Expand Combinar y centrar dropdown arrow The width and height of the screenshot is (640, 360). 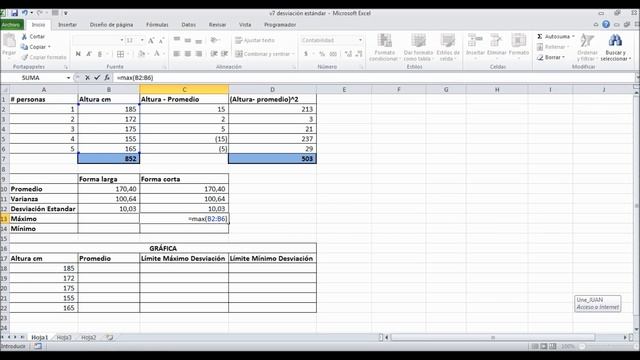293,54
